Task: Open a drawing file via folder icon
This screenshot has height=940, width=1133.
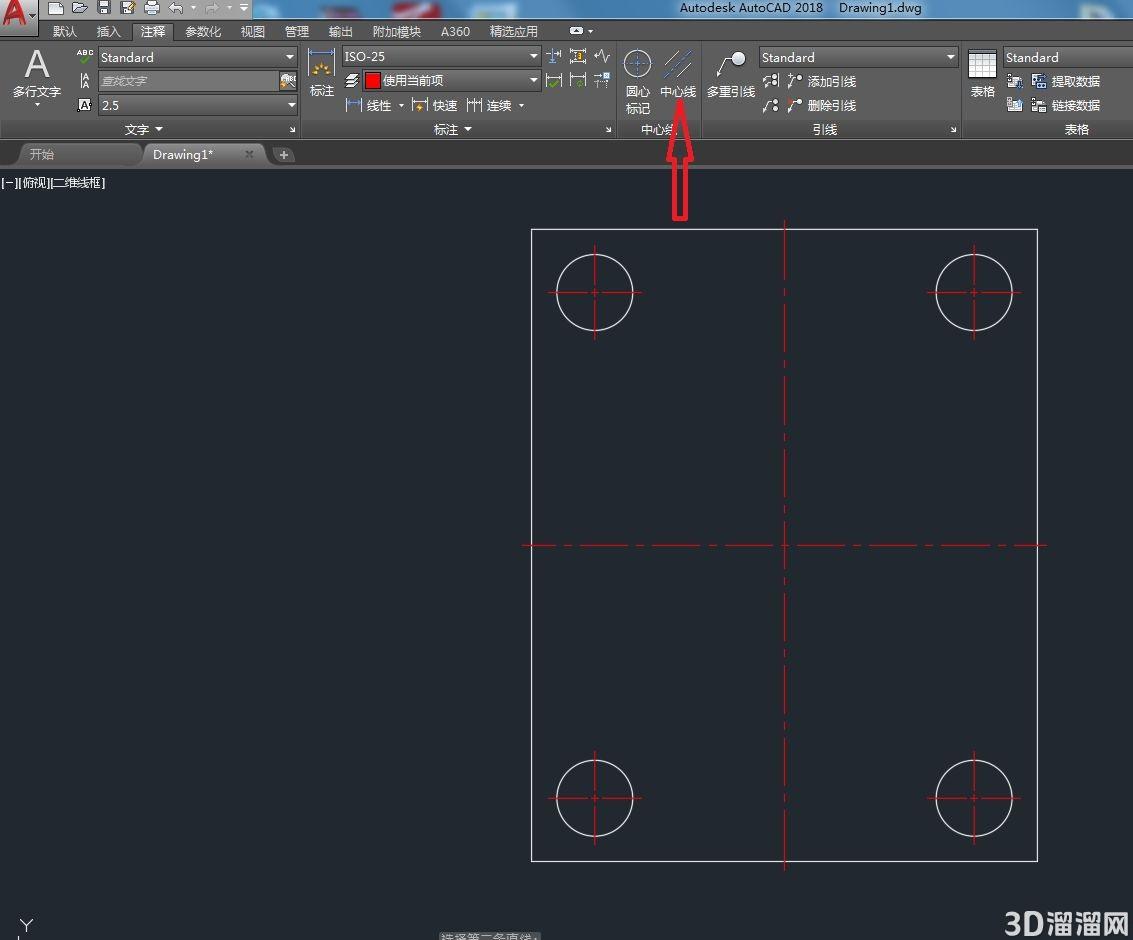Action: coord(79,9)
